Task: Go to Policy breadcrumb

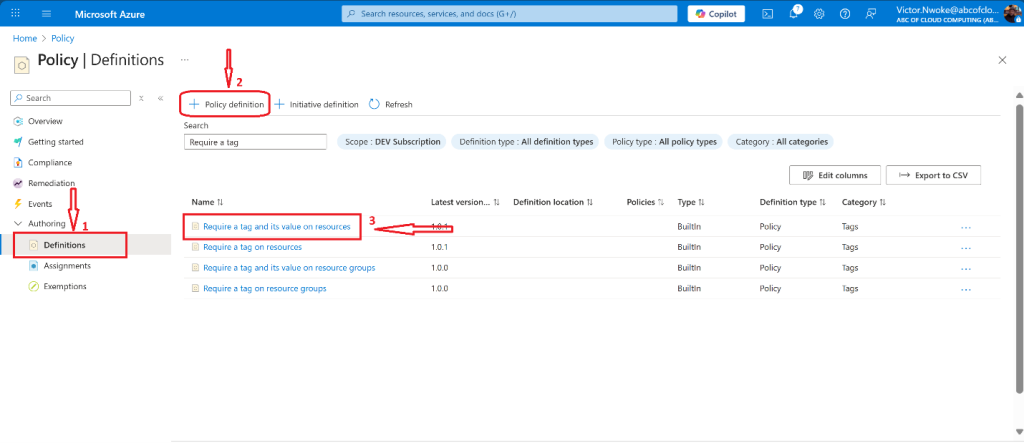Action: [63, 39]
